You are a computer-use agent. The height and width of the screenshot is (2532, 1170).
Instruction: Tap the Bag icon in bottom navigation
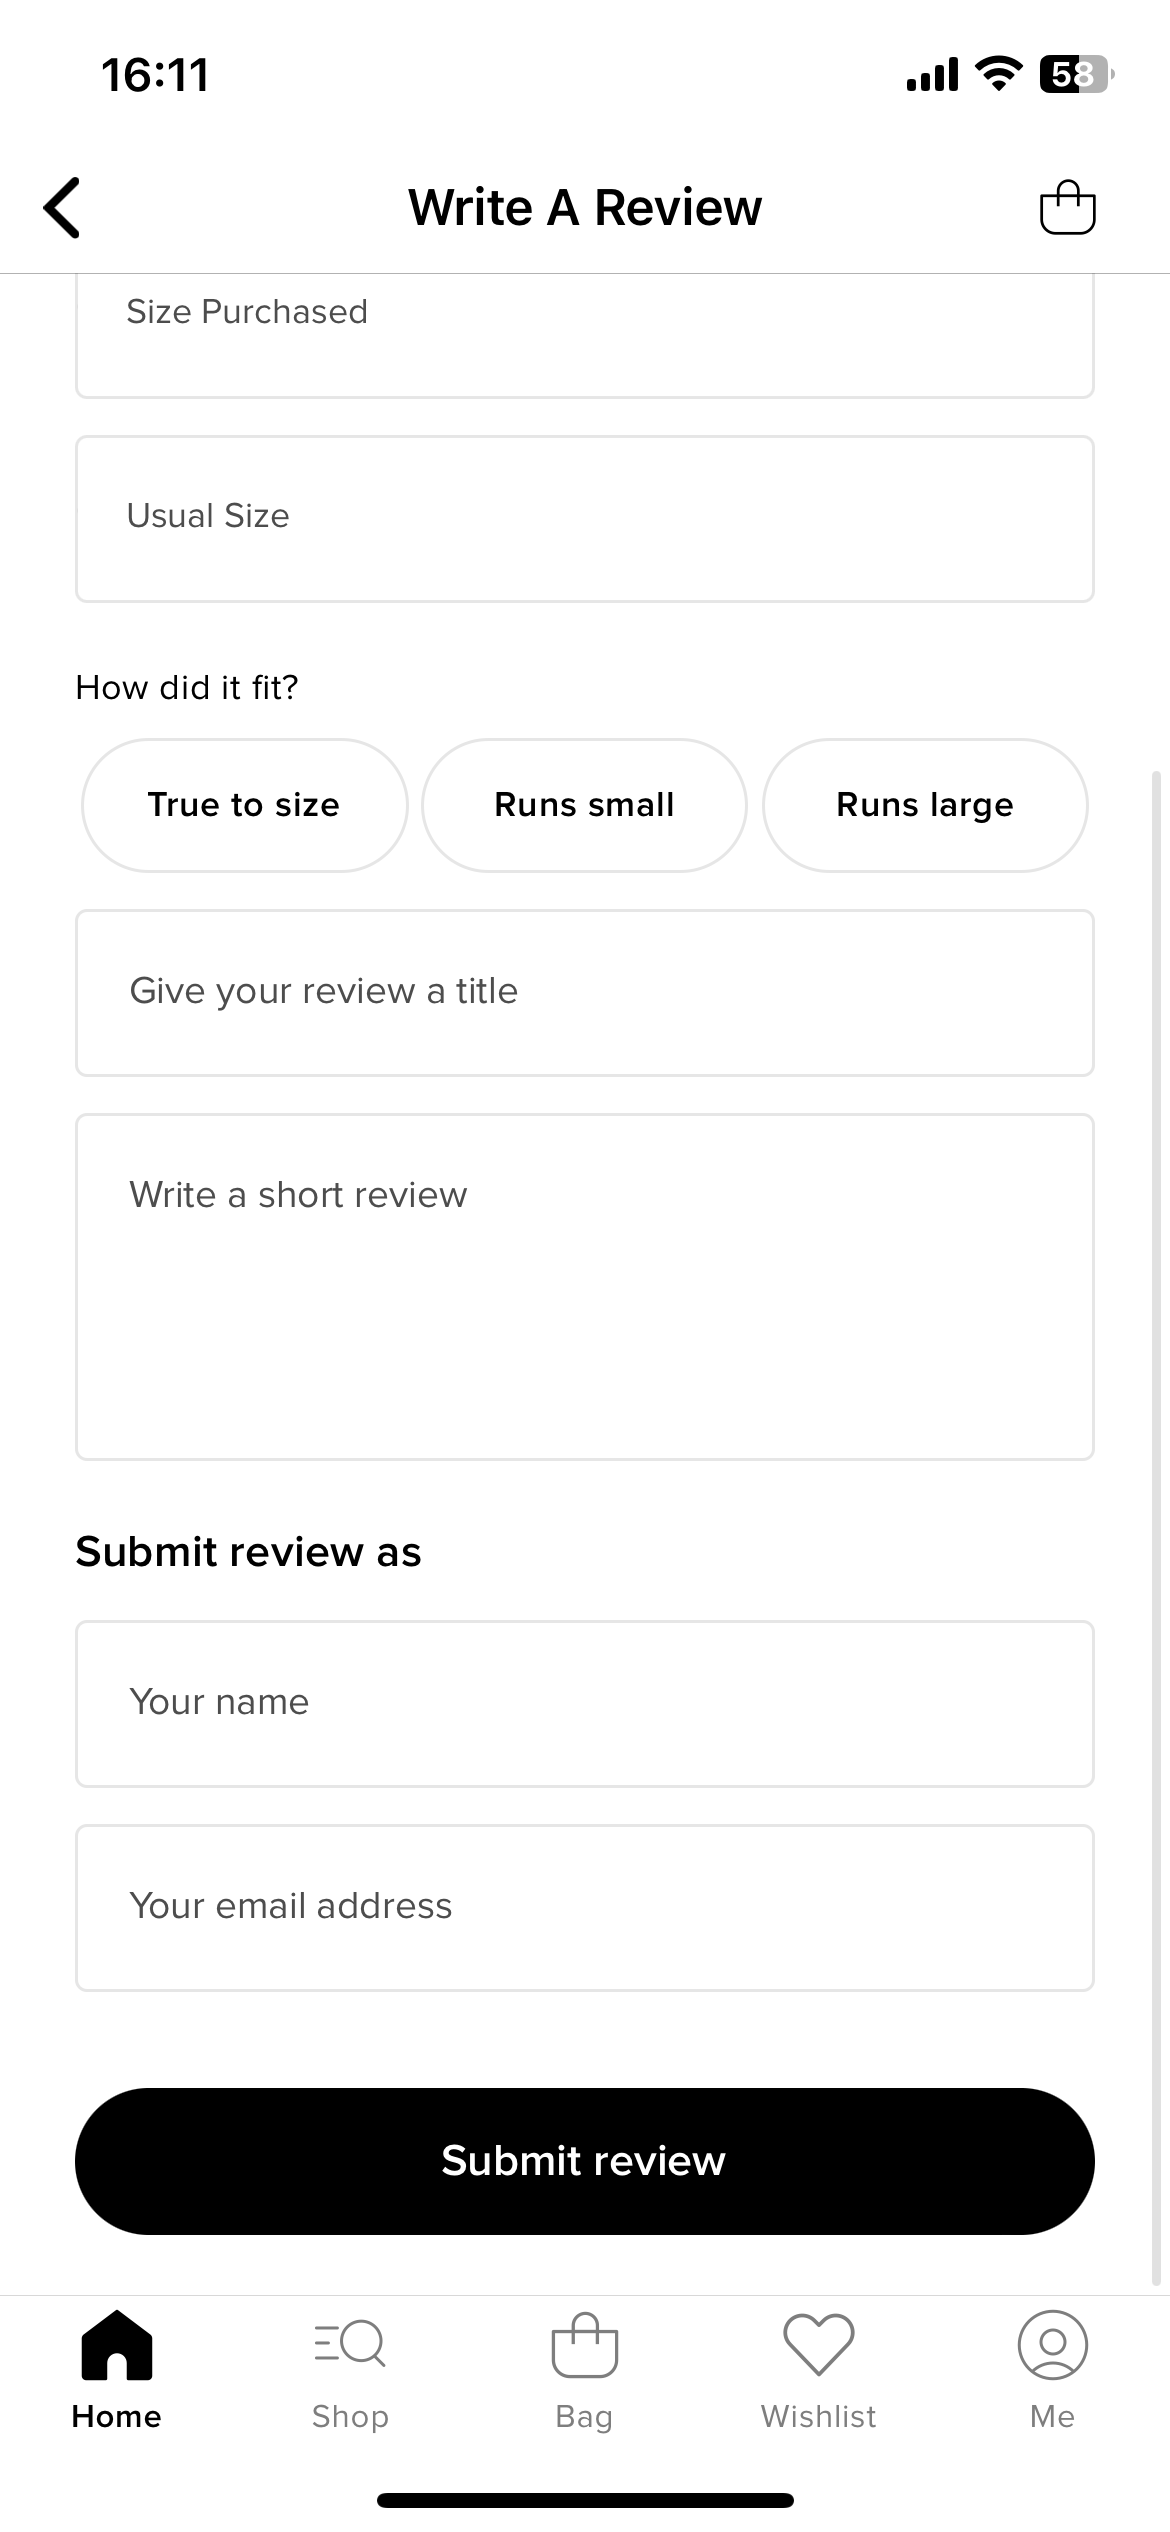pyautogui.click(x=584, y=2344)
